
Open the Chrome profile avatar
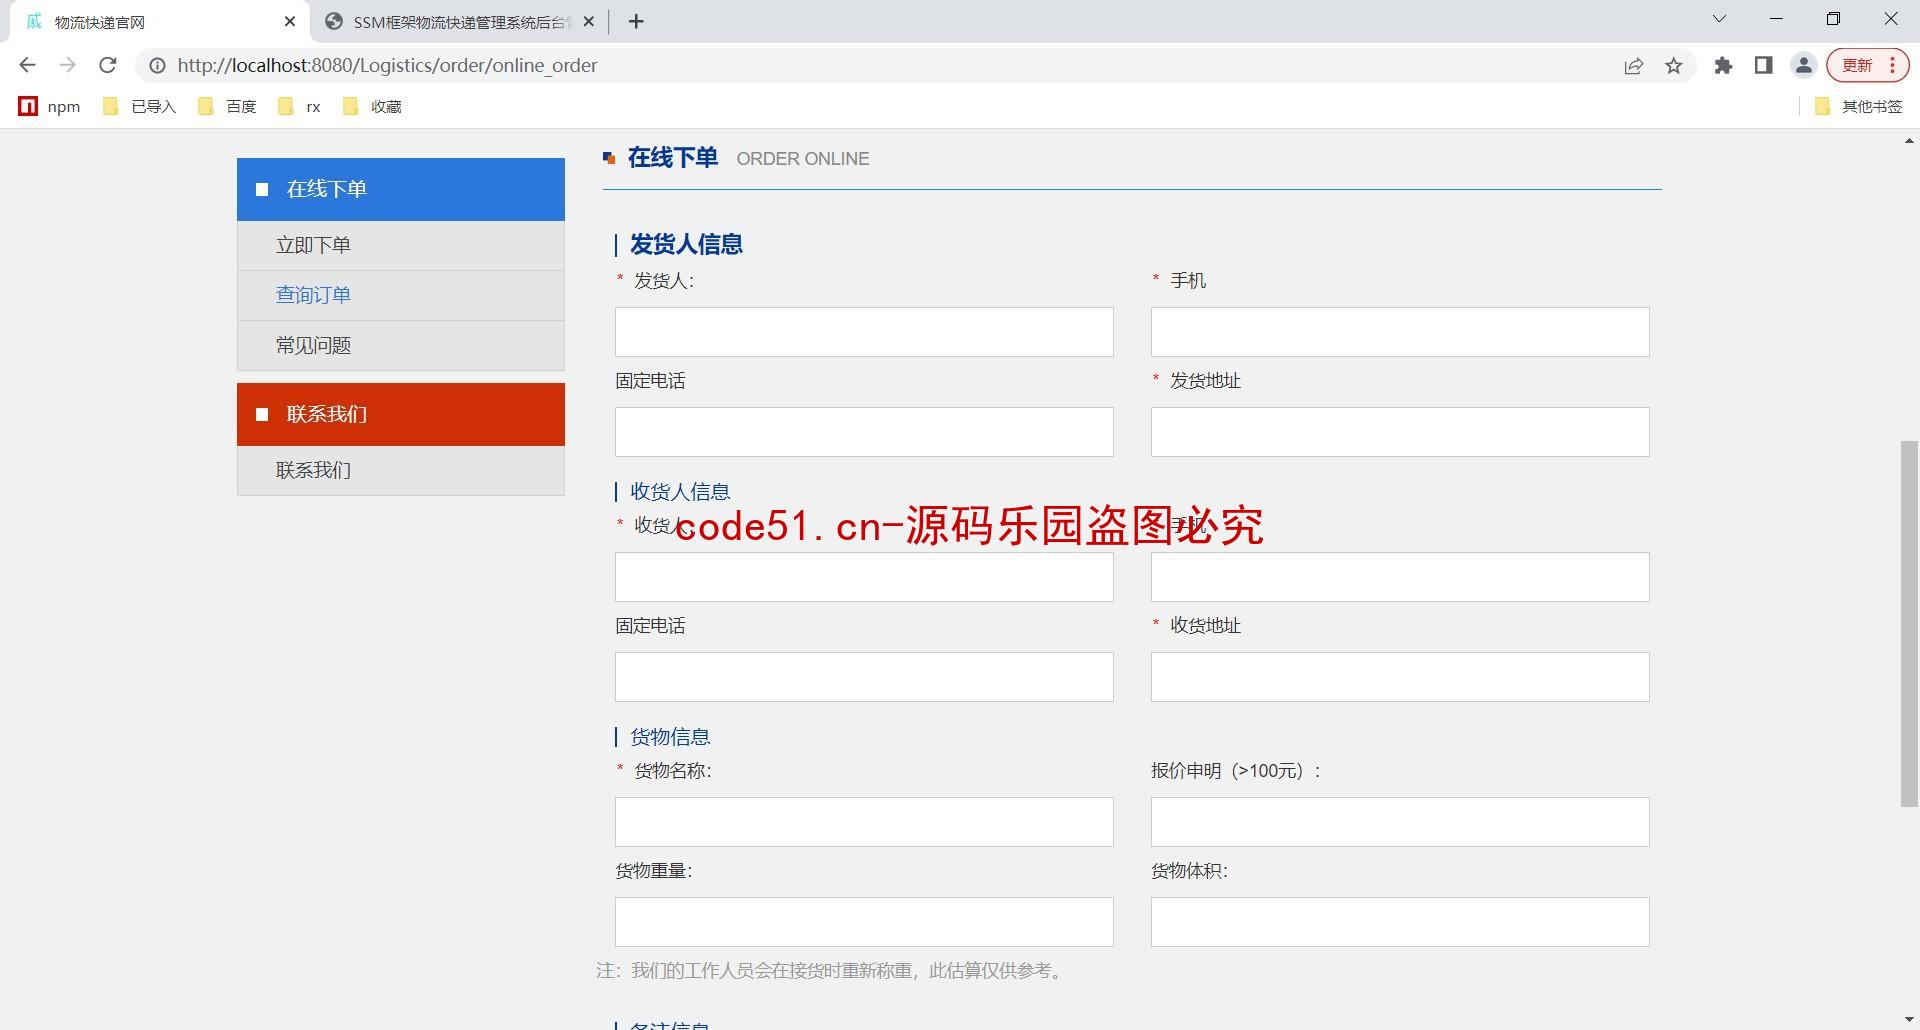[1803, 66]
